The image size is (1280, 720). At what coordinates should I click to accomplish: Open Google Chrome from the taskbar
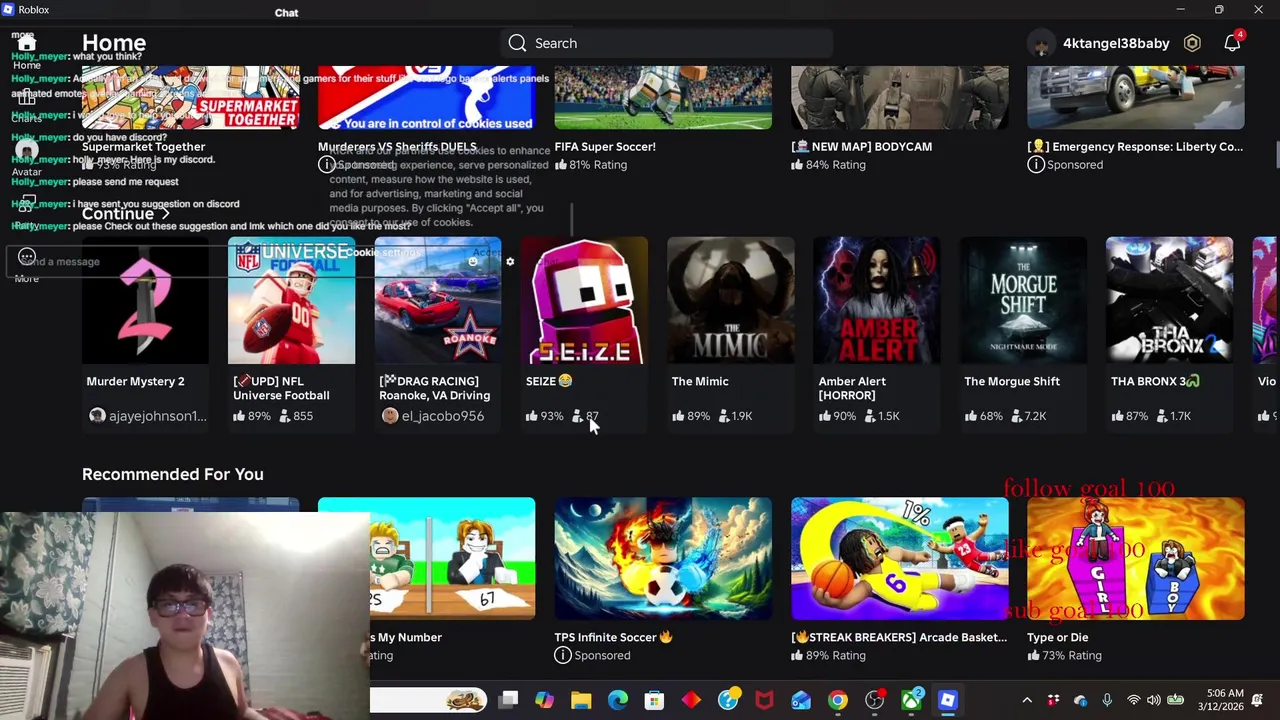tap(837, 700)
